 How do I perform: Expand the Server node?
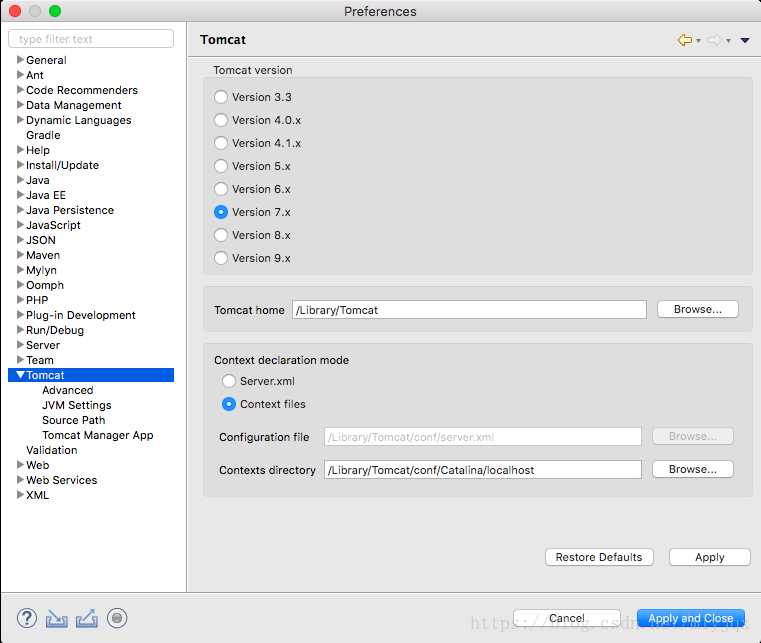coord(20,345)
